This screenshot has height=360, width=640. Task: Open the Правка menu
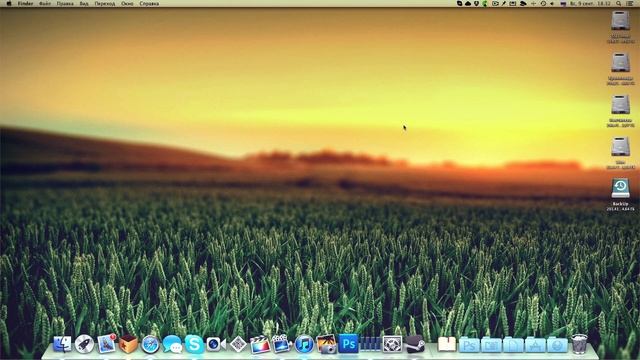65,3
